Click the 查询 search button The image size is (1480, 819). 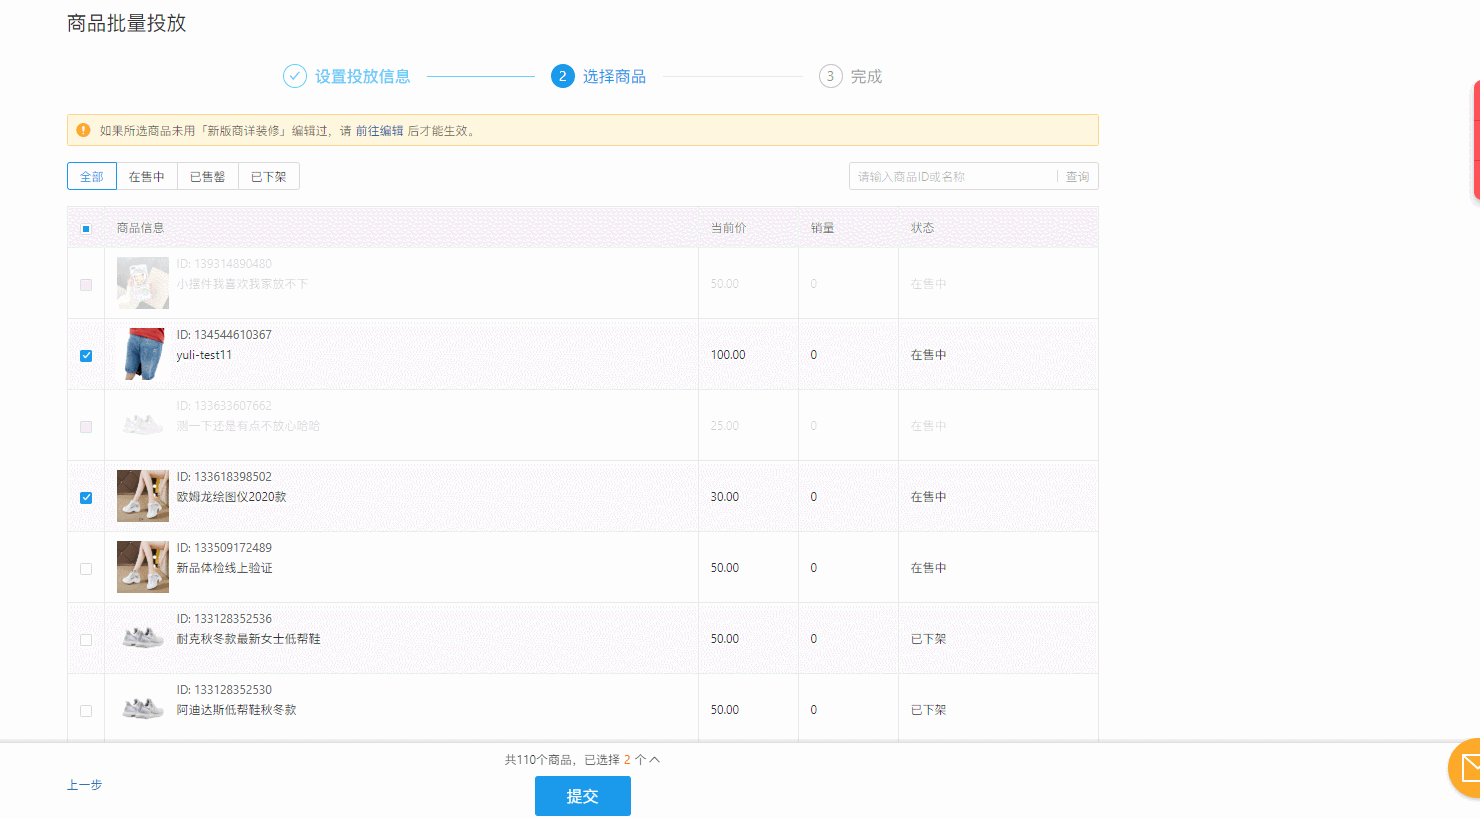[x=1078, y=176]
